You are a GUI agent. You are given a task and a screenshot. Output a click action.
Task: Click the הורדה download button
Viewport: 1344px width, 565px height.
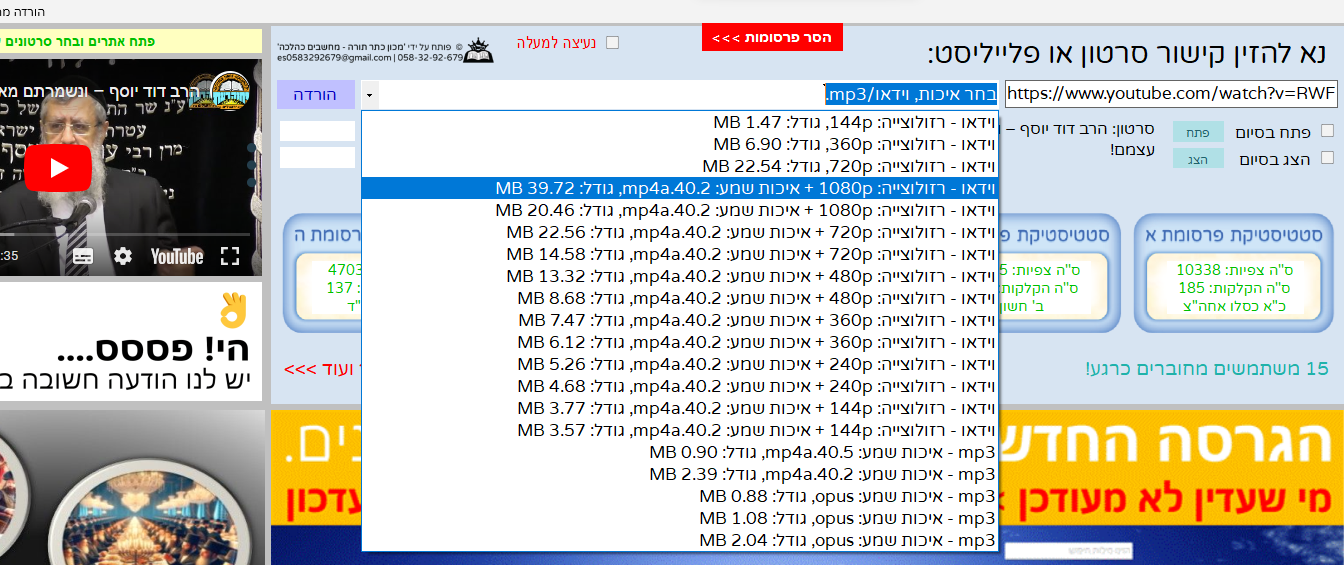click(x=315, y=95)
